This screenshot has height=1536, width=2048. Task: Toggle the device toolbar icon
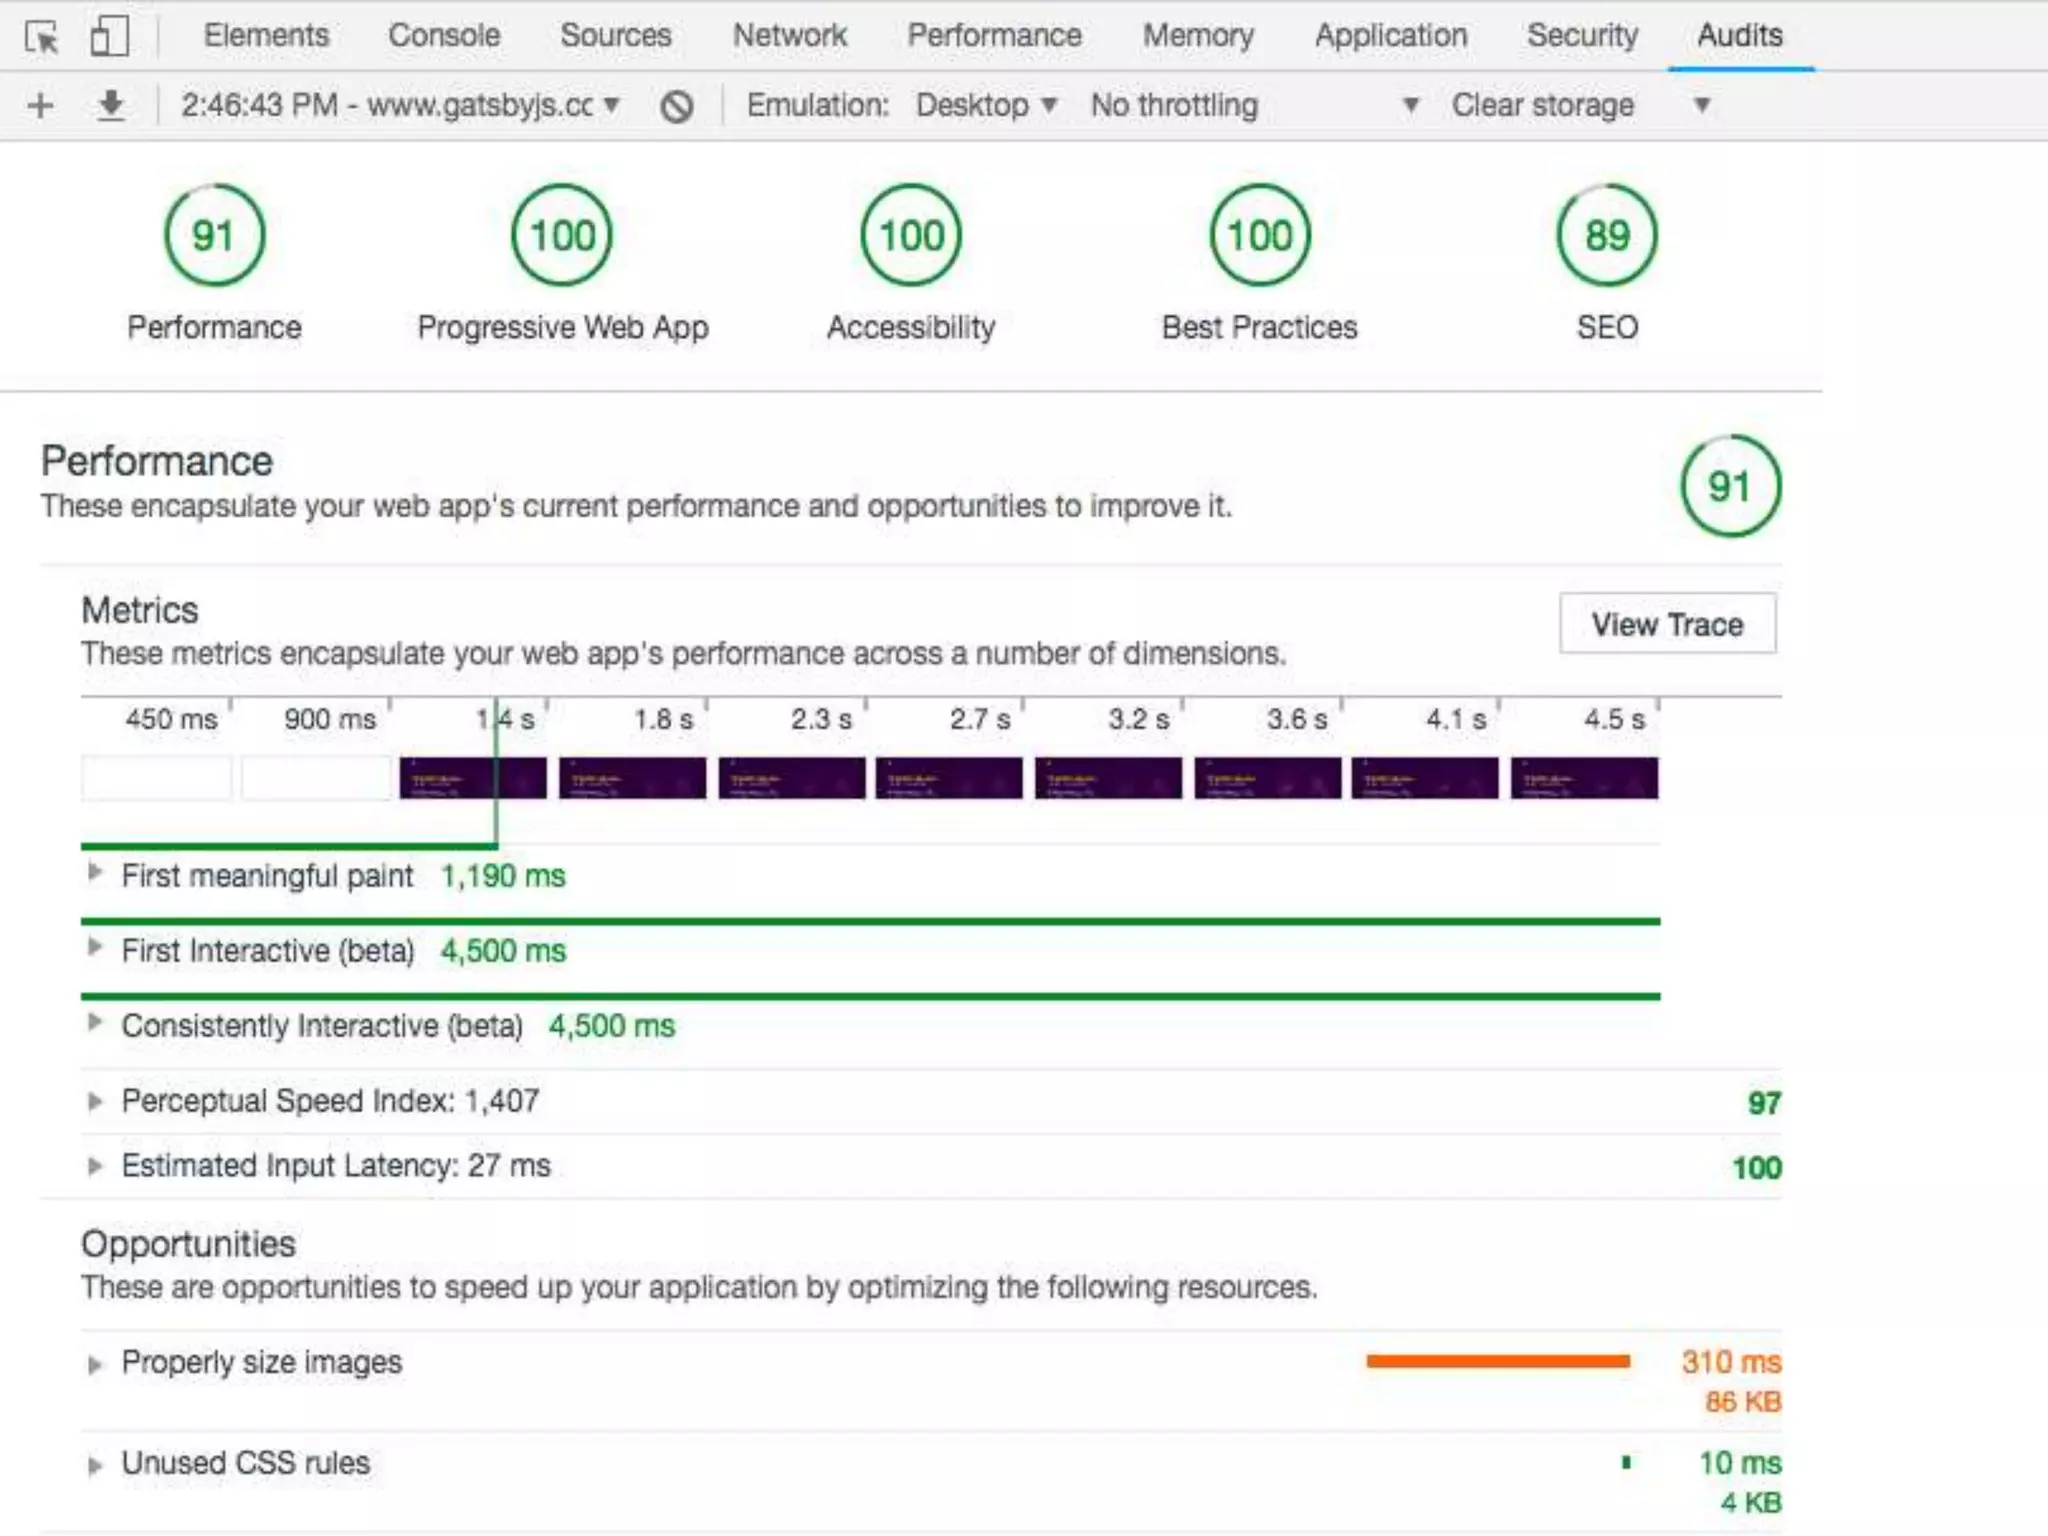(x=108, y=37)
